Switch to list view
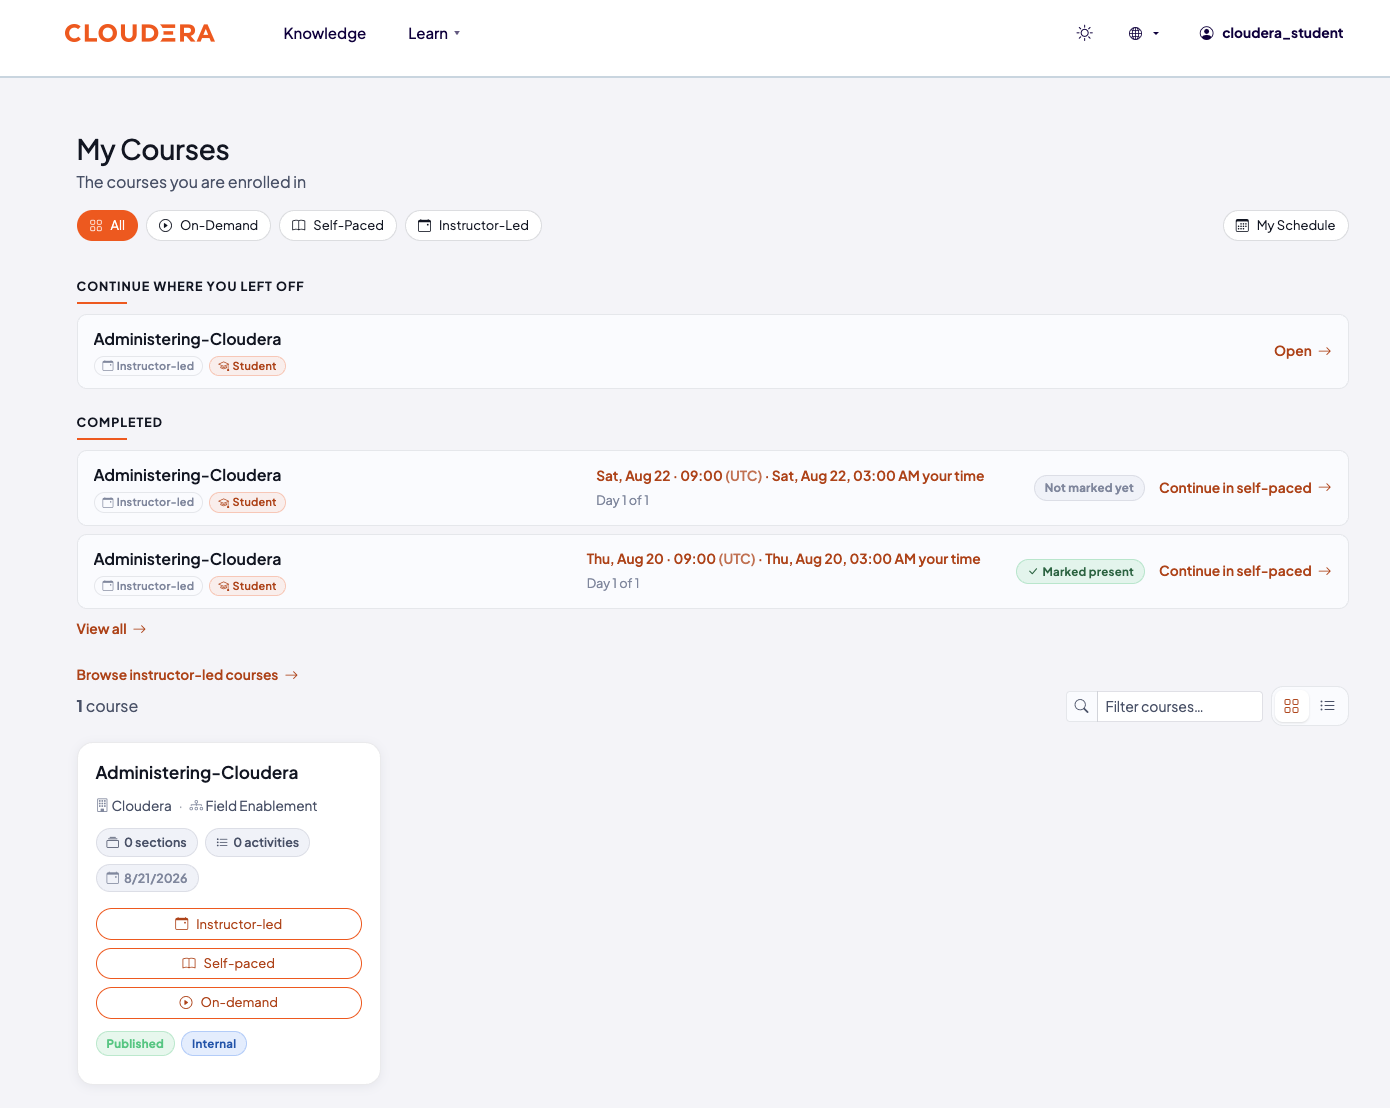Screen dimensions: 1390x1108 pyautogui.click(x=1327, y=706)
